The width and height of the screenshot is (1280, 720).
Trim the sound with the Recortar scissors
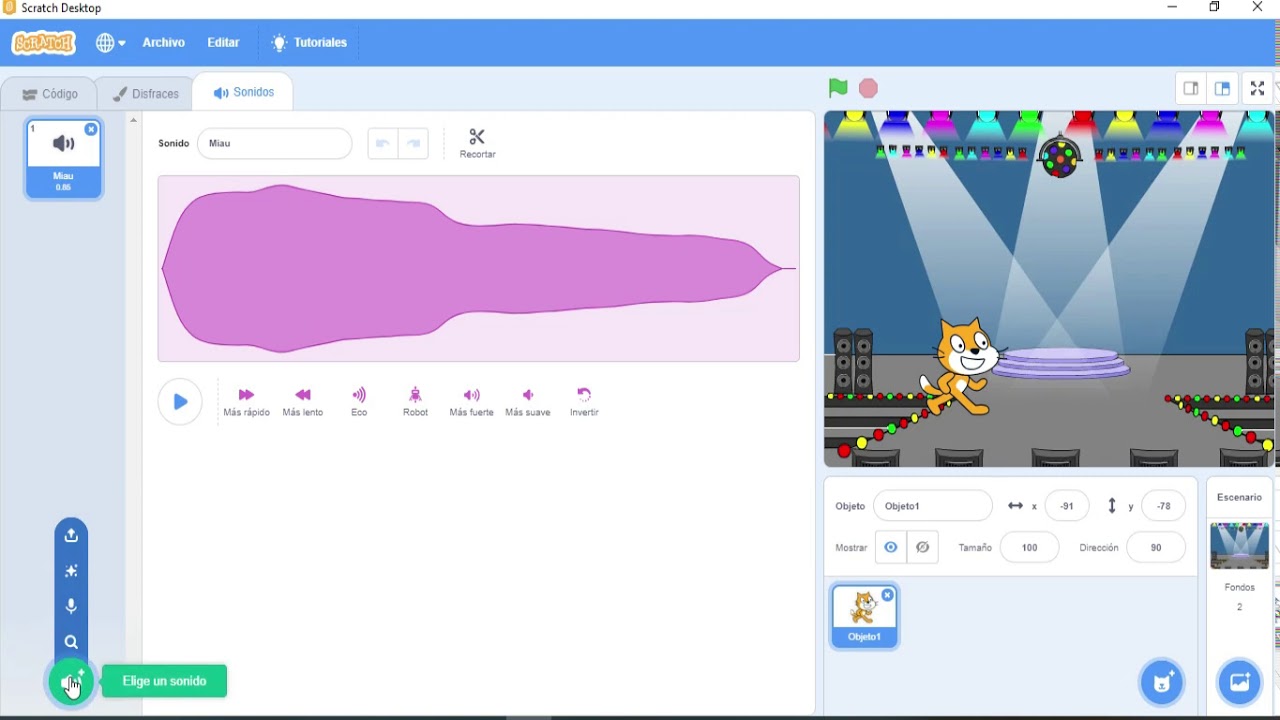pos(477,143)
